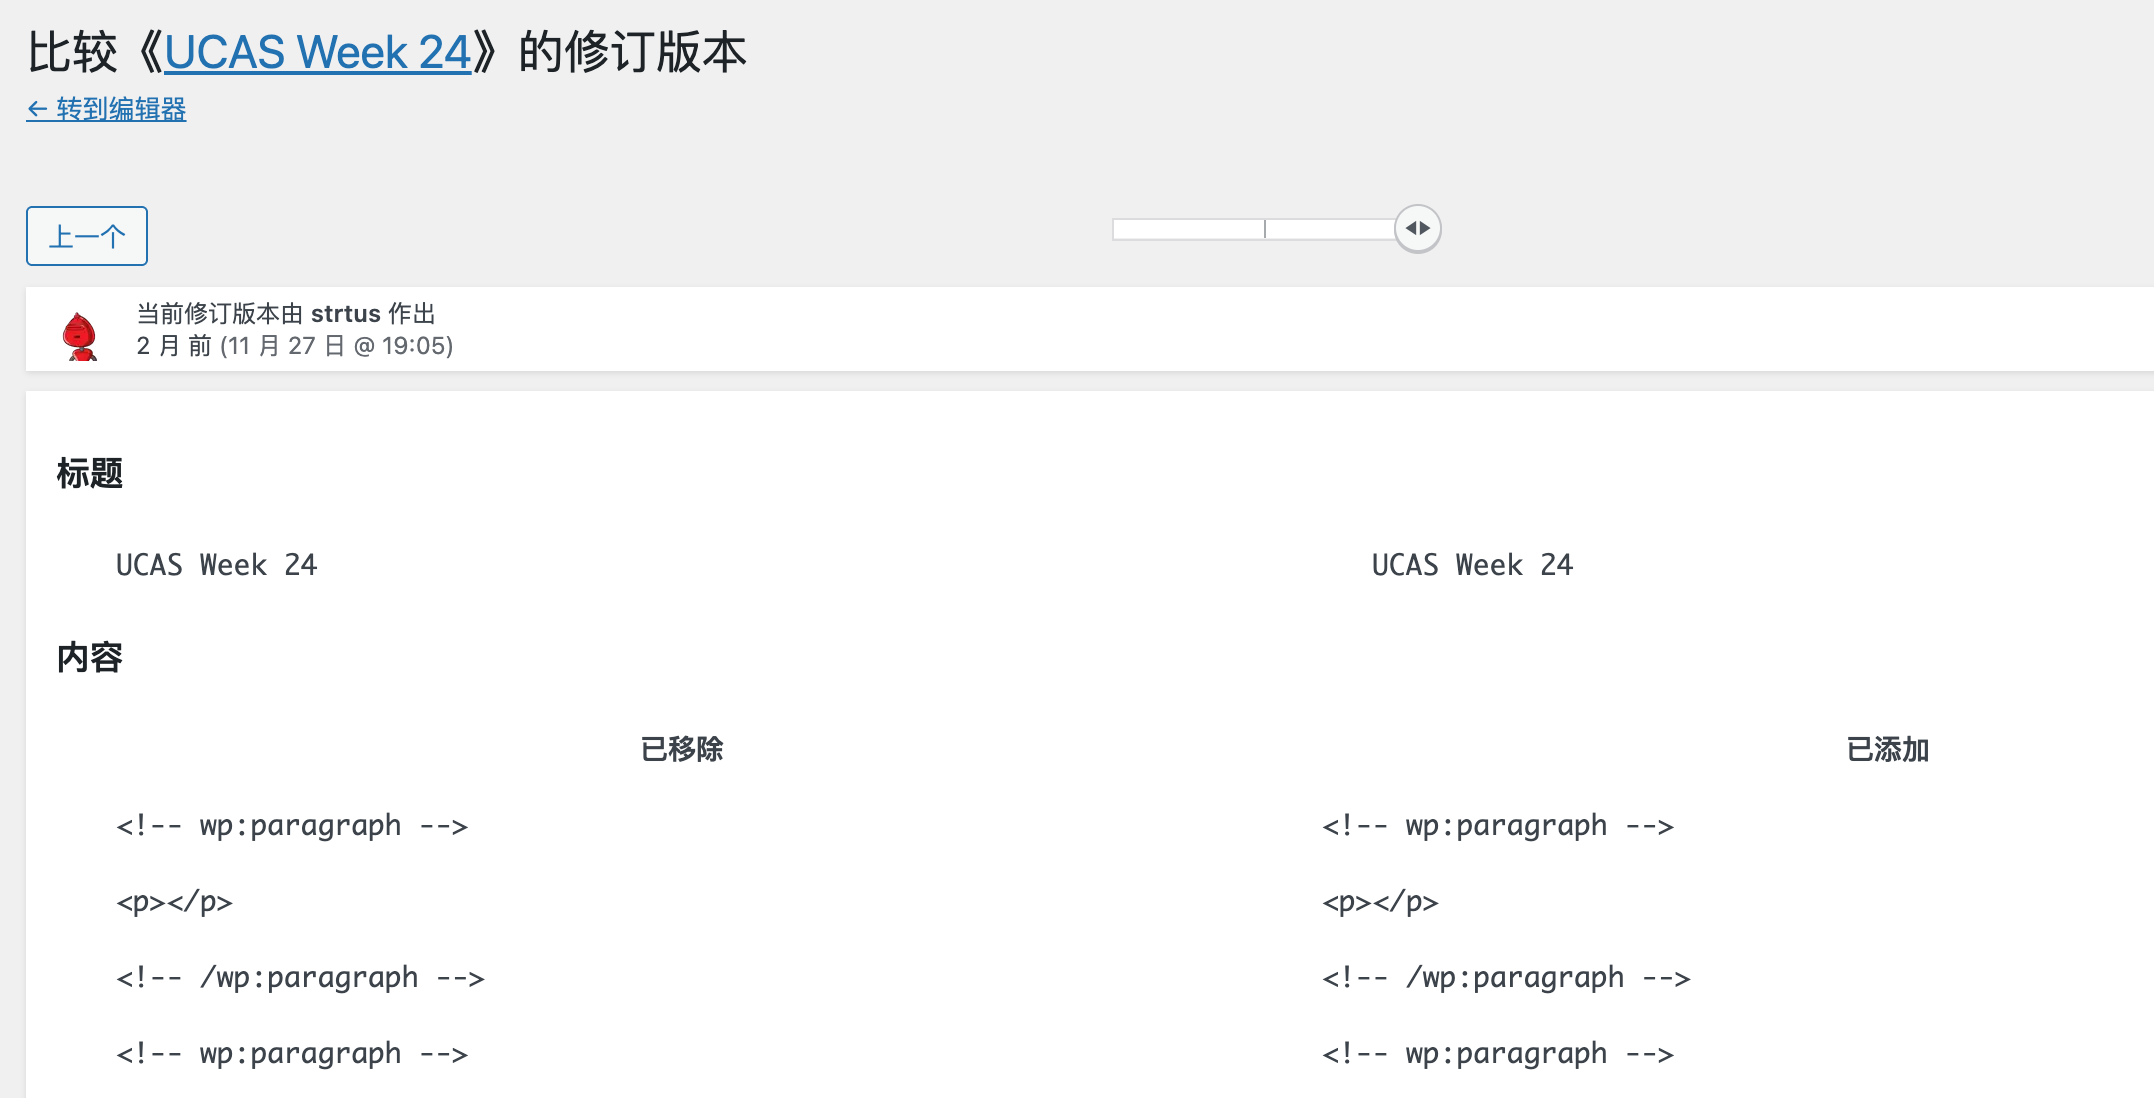Click the left end of the revision slider track

click(x=1118, y=229)
